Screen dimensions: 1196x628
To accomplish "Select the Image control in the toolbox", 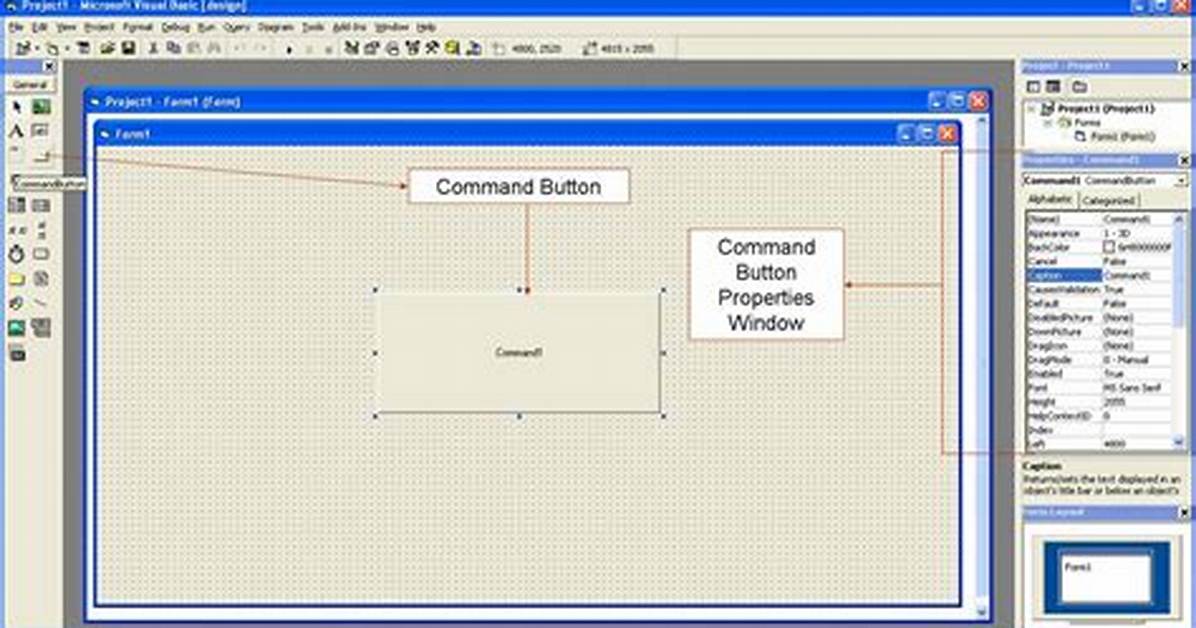I will [17, 328].
